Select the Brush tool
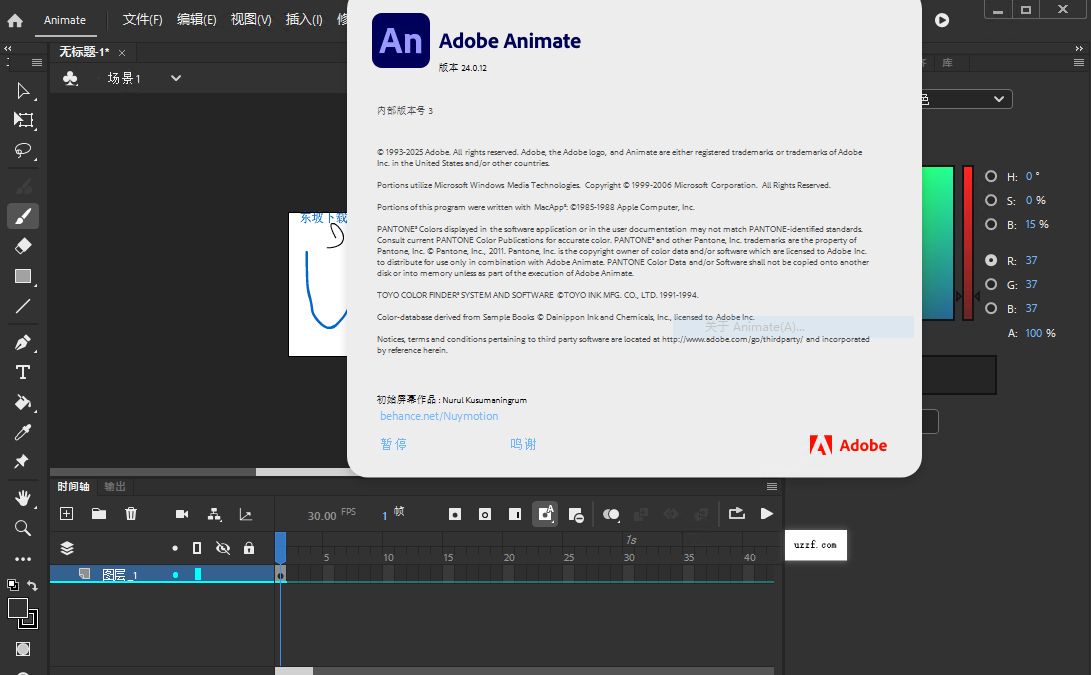 click(23, 215)
